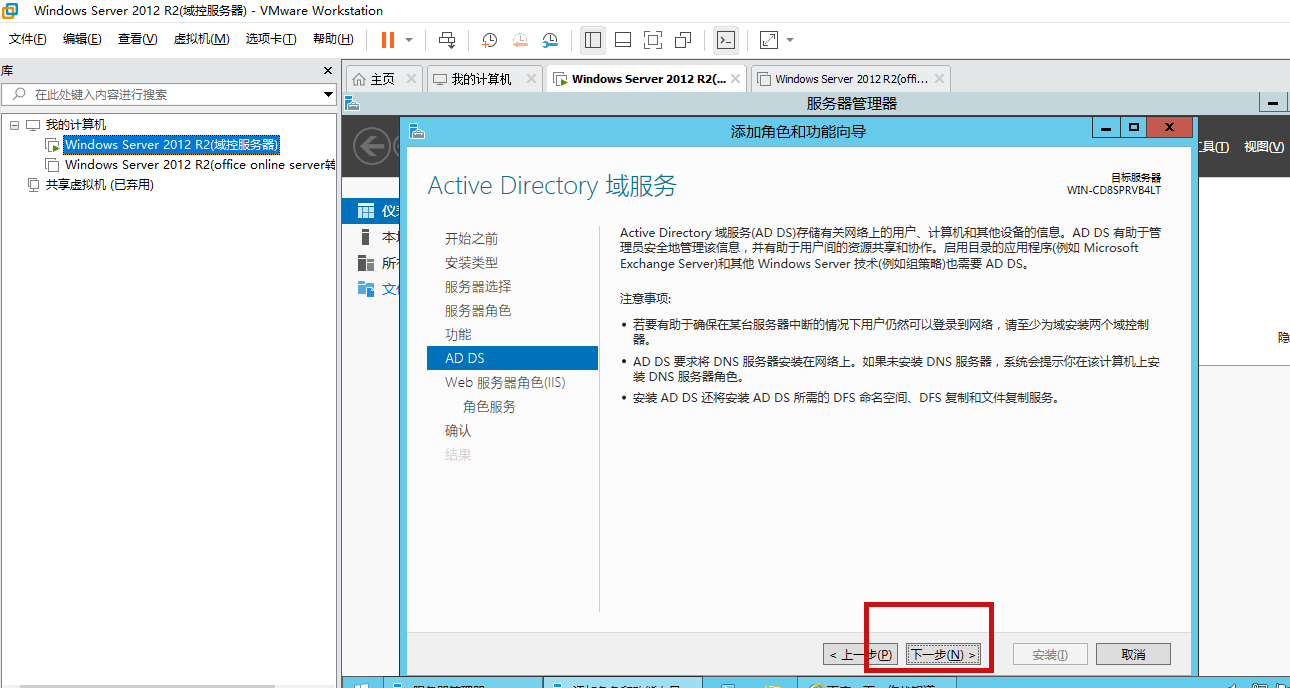This screenshot has height=688, width=1290.
Task: Click the 取消 button in the wizard
Action: point(1133,655)
